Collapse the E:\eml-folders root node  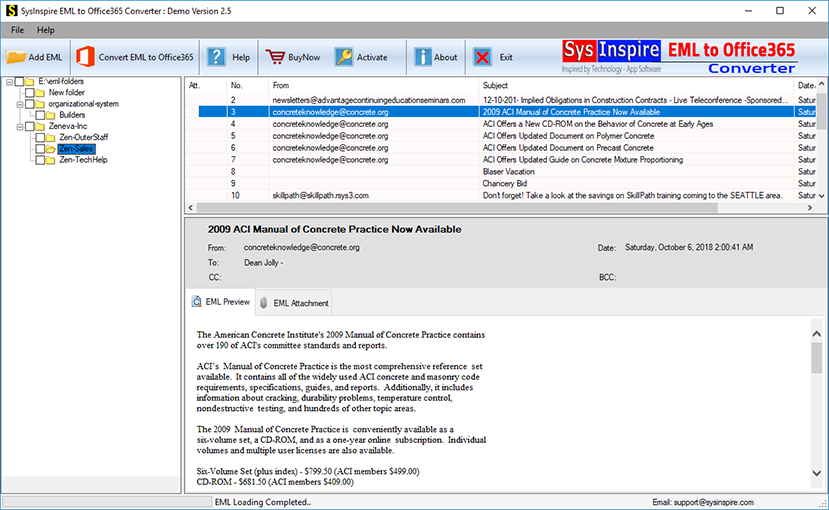click(x=9, y=82)
